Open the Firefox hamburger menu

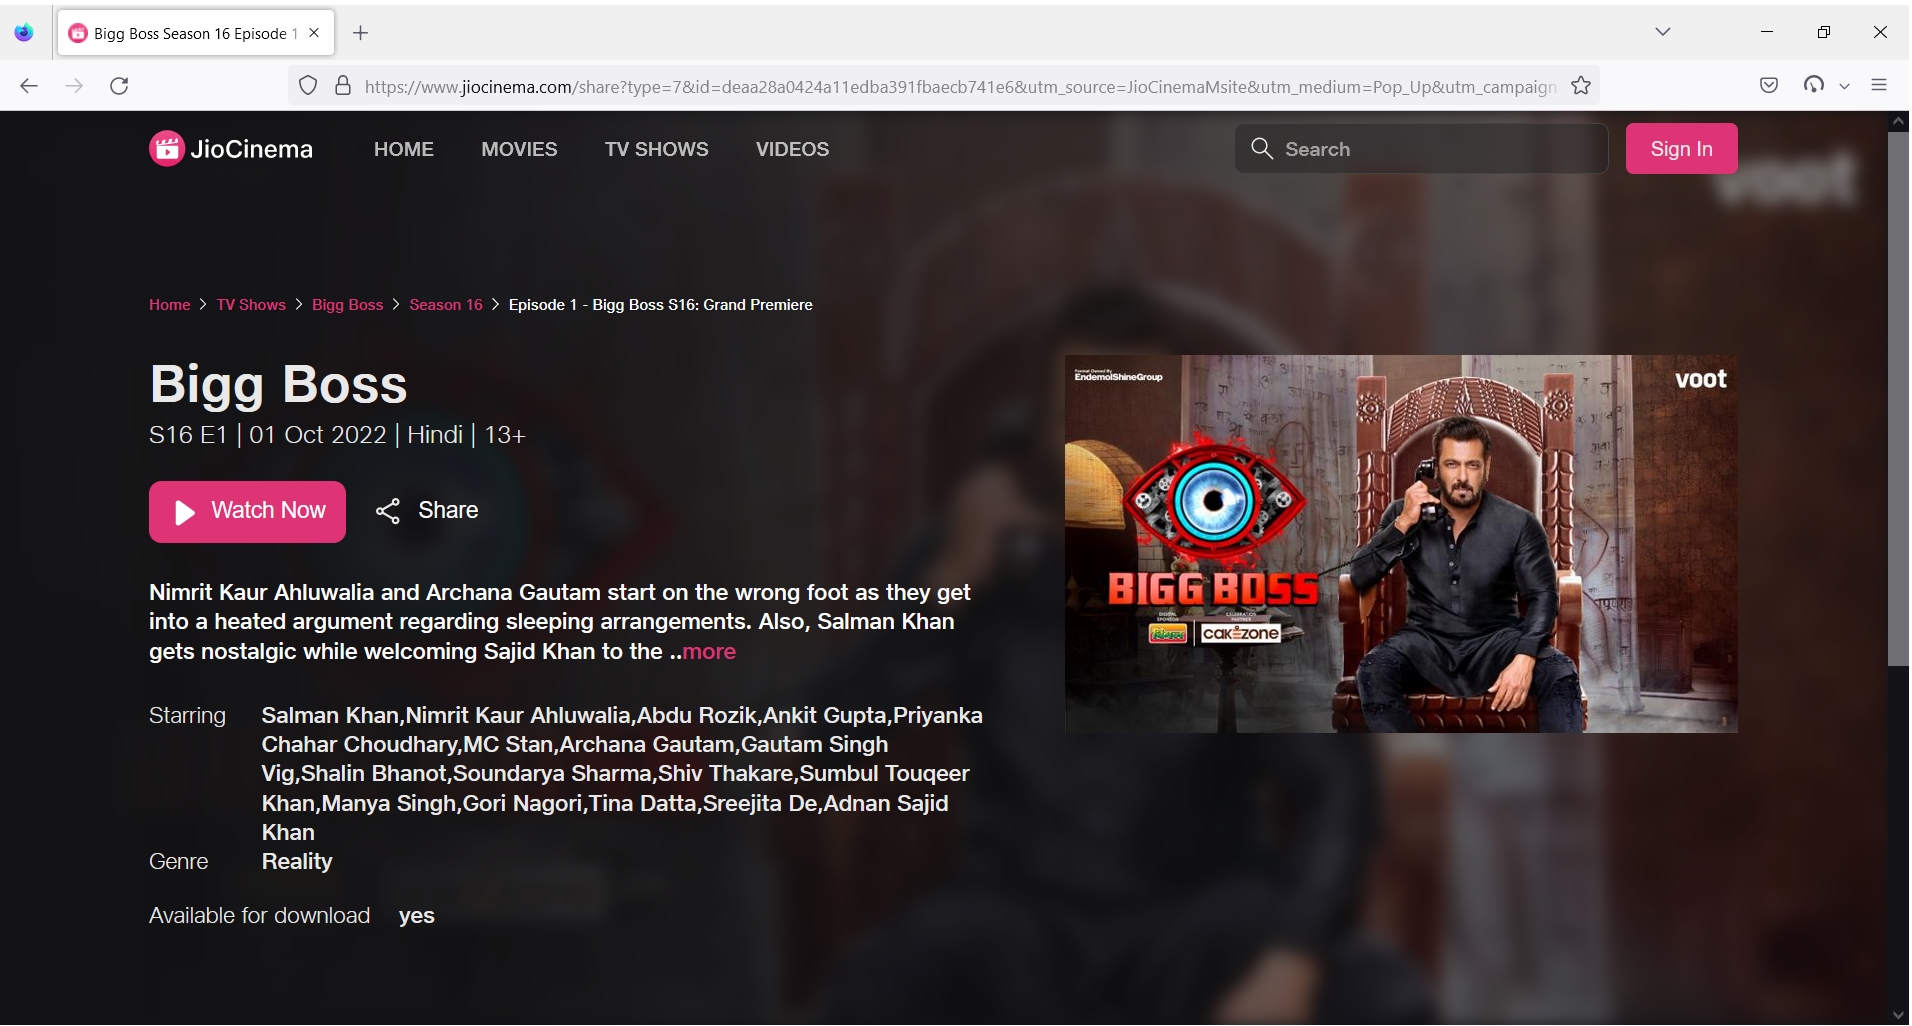tap(1879, 85)
